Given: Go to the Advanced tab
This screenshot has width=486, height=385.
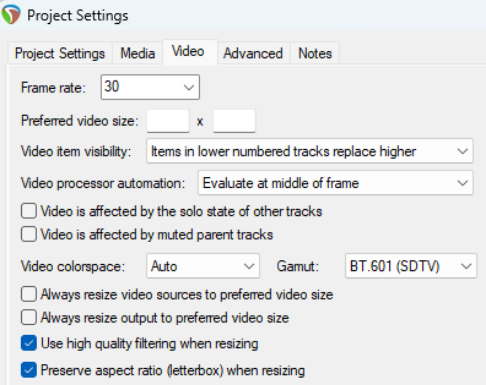Looking at the screenshot, I should pos(253,53).
